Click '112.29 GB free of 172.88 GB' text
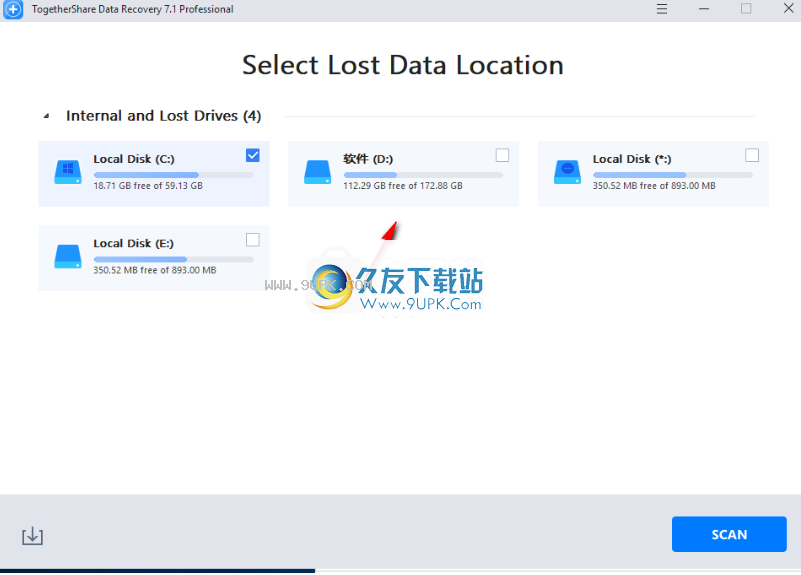The image size is (801, 575). coord(403,186)
